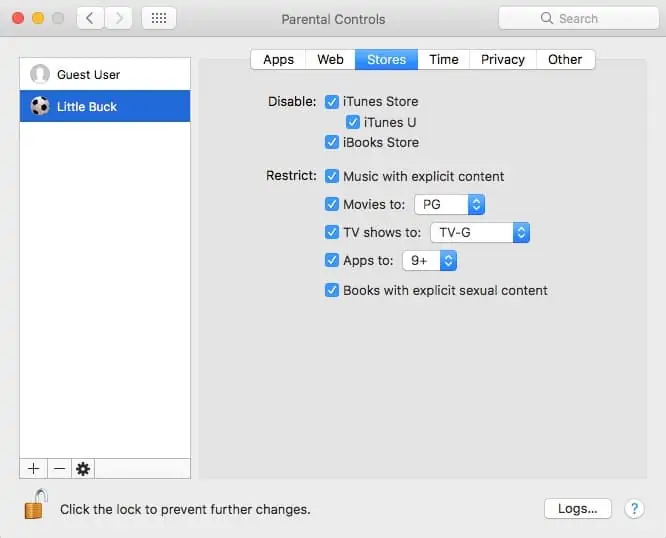Toggle the Apps to restriction checkbox
The width and height of the screenshot is (666, 538).
[332, 260]
